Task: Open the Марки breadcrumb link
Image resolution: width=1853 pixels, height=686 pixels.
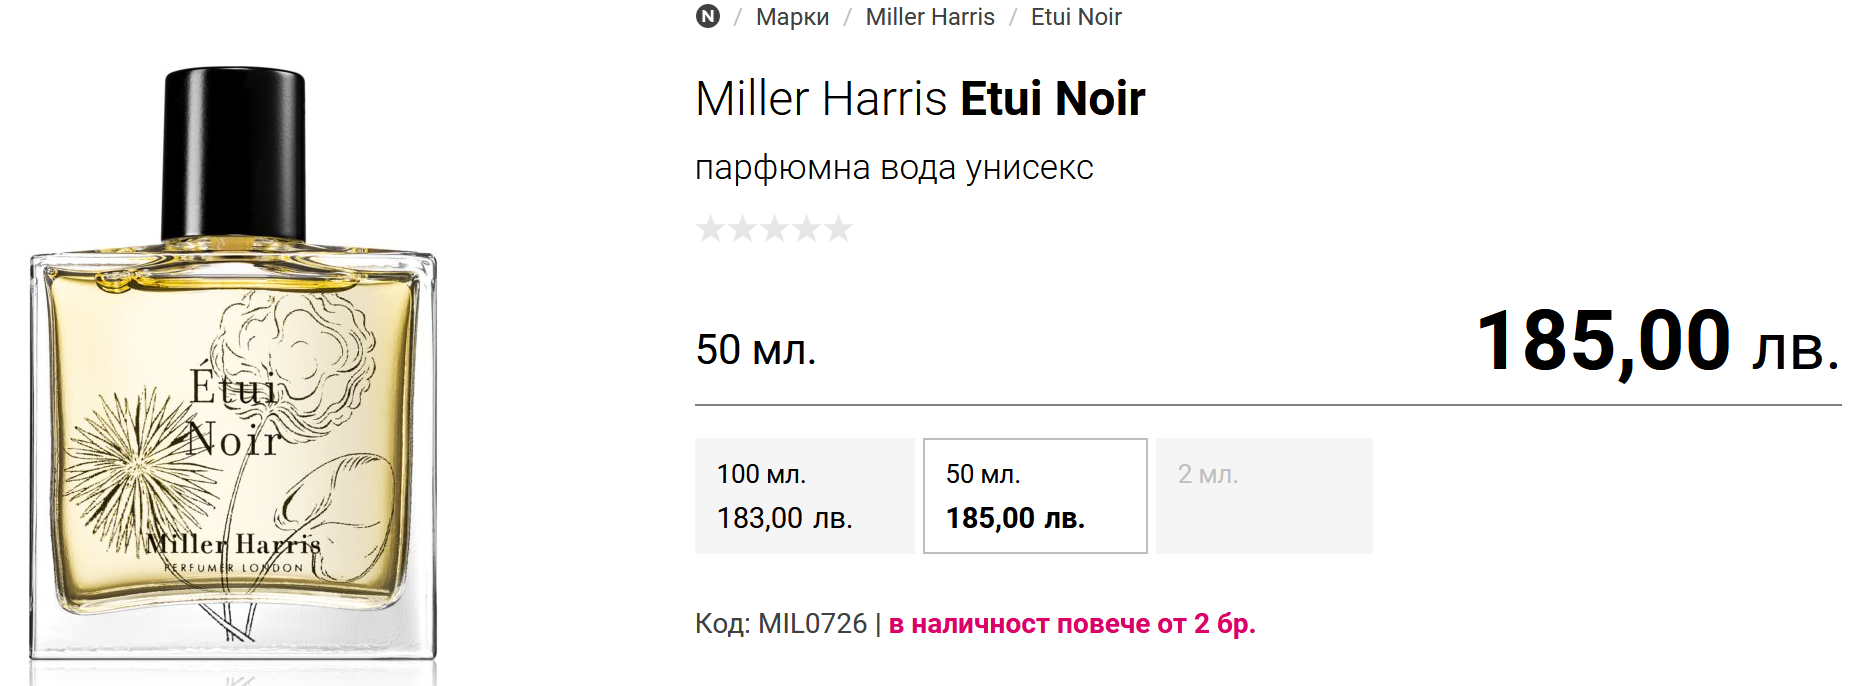Action: click(792, 17)
